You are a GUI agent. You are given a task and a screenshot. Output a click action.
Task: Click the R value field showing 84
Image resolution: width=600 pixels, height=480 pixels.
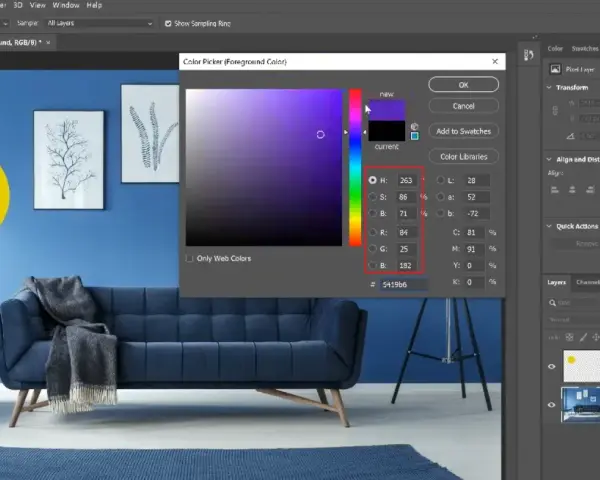pos(406,232)
